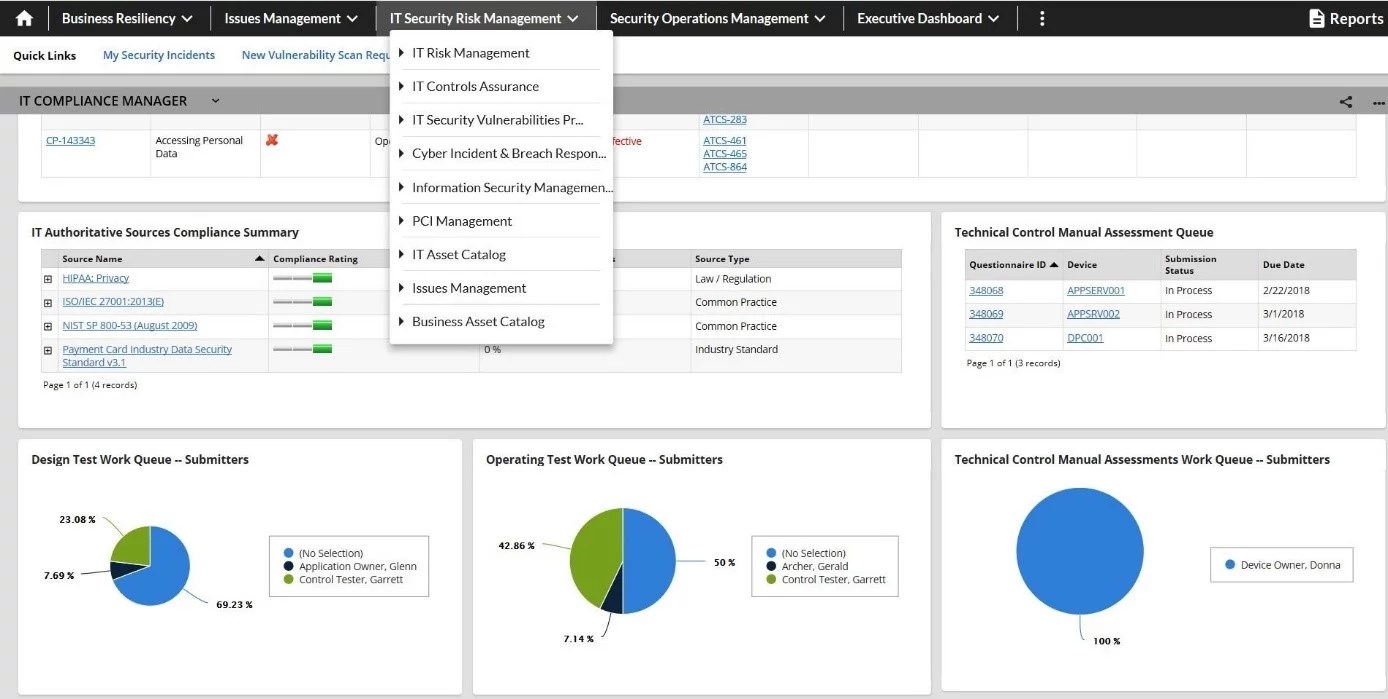The image size is (1388, 699).
Task: Expand the NIST SP 800-53 source row
Action: click(x=47, y=325)
